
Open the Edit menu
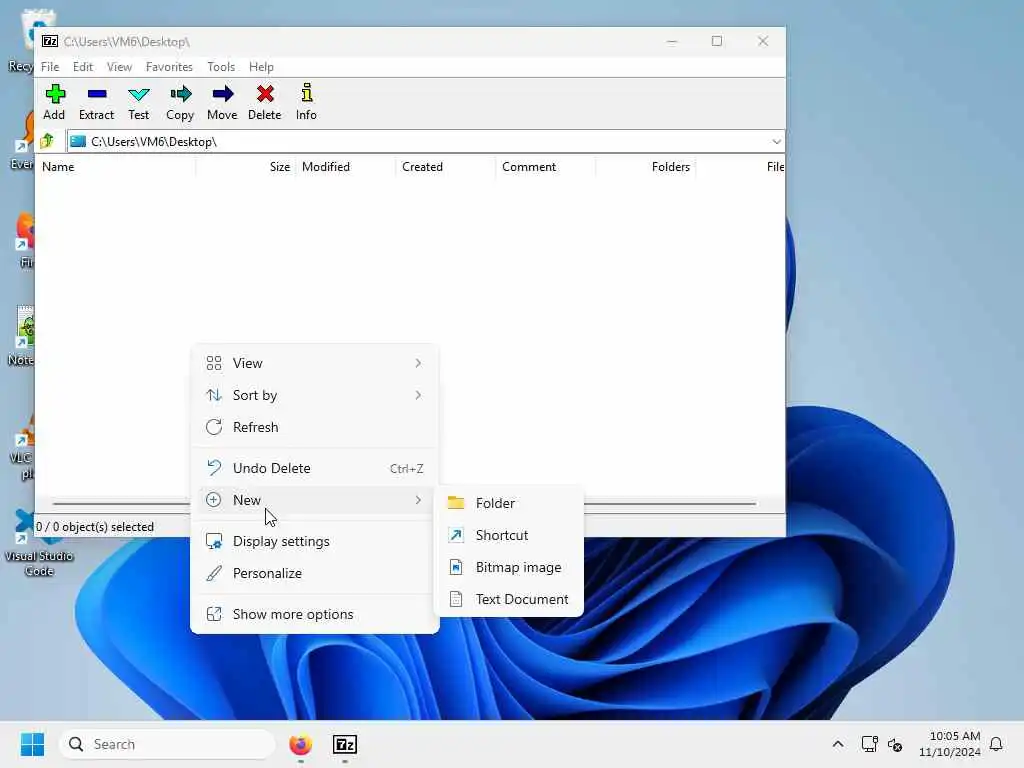point(82,67)
